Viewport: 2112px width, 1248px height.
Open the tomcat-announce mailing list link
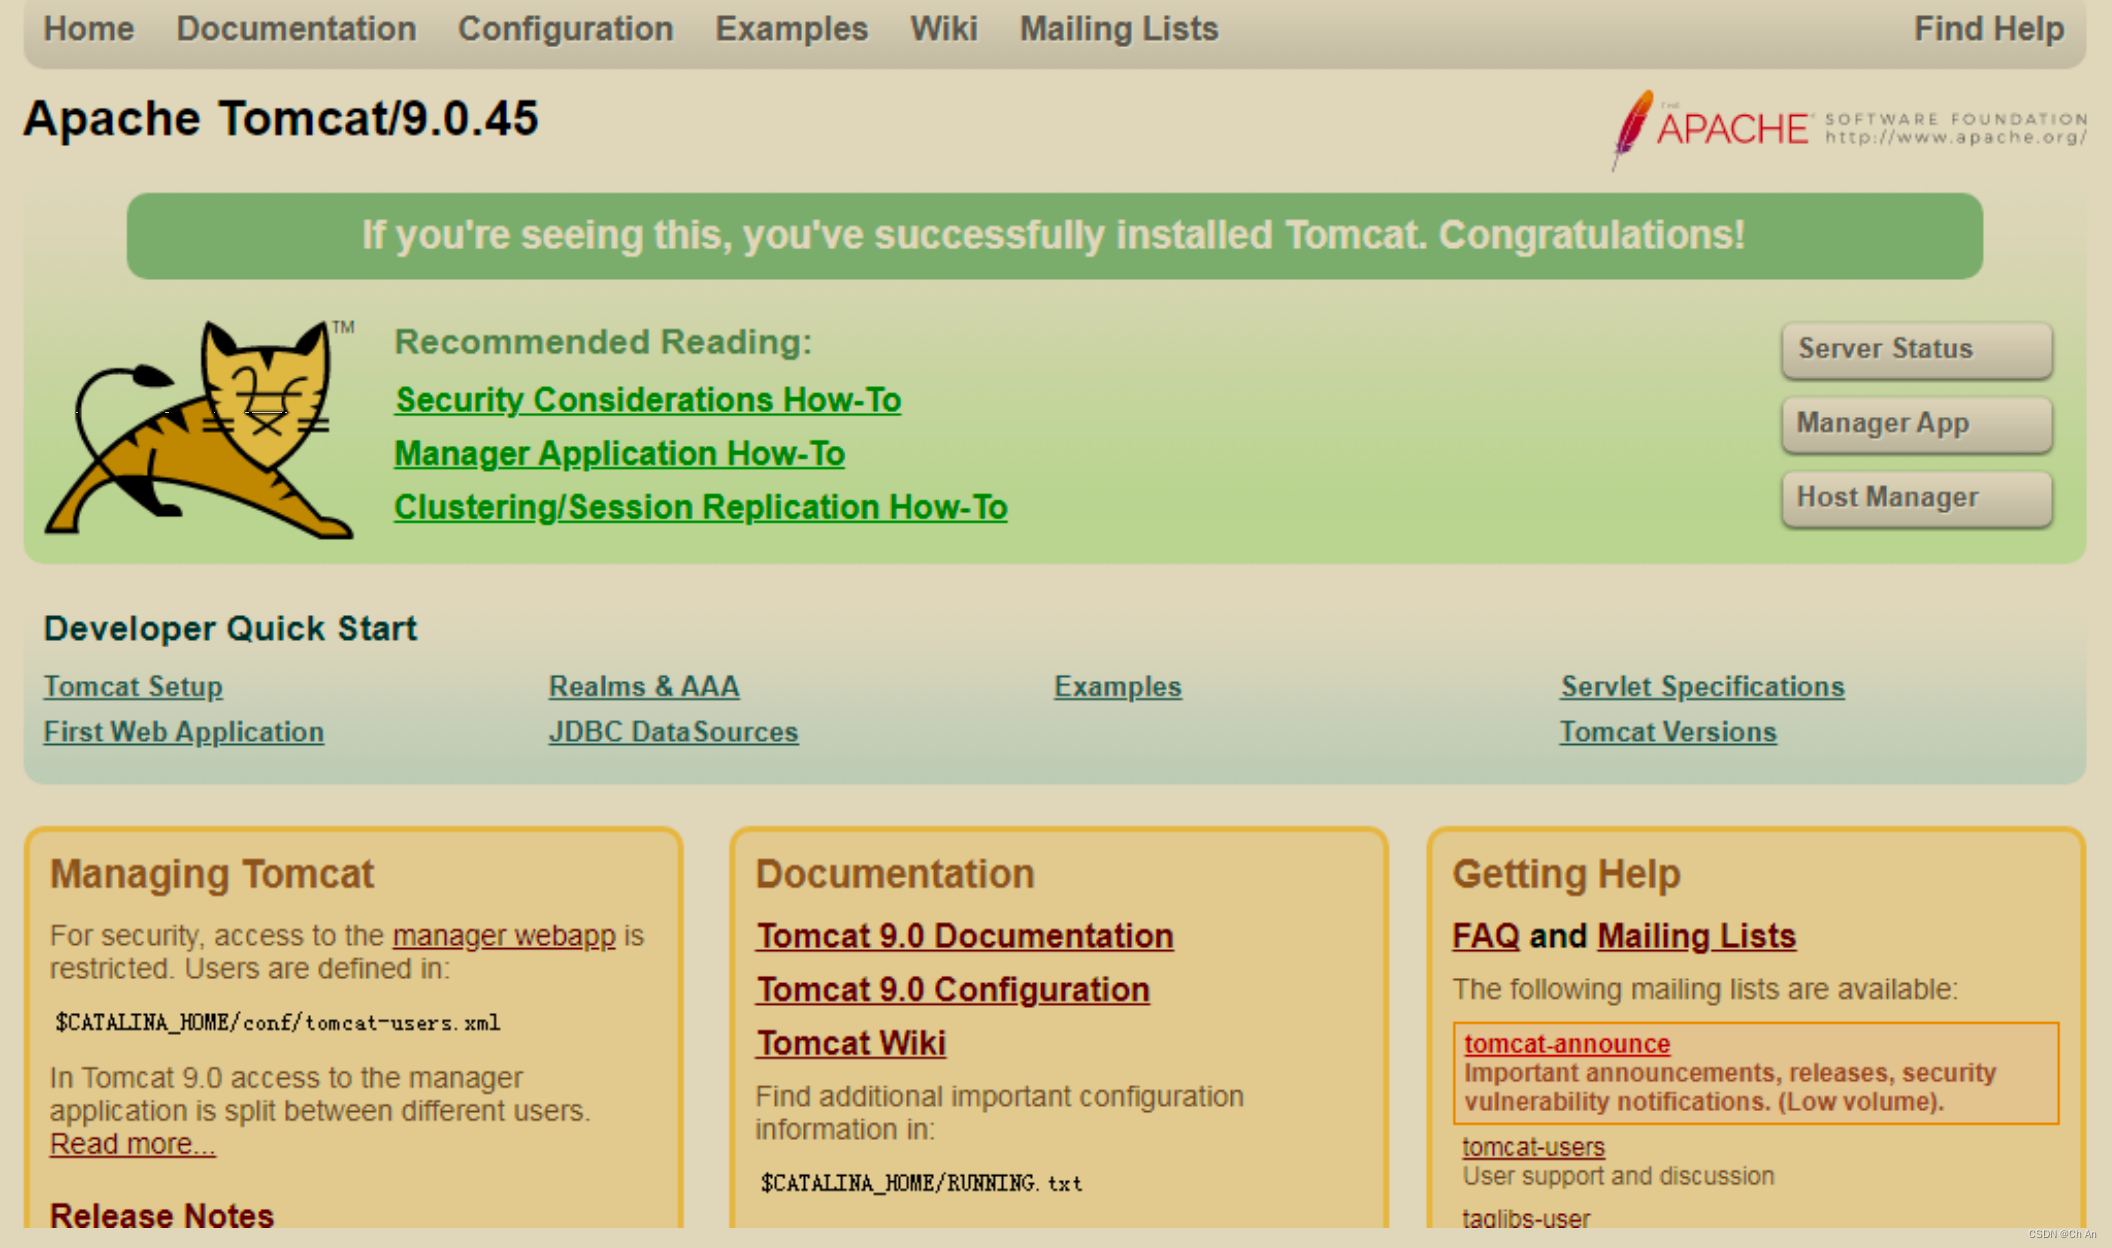pos(1566,1044)
